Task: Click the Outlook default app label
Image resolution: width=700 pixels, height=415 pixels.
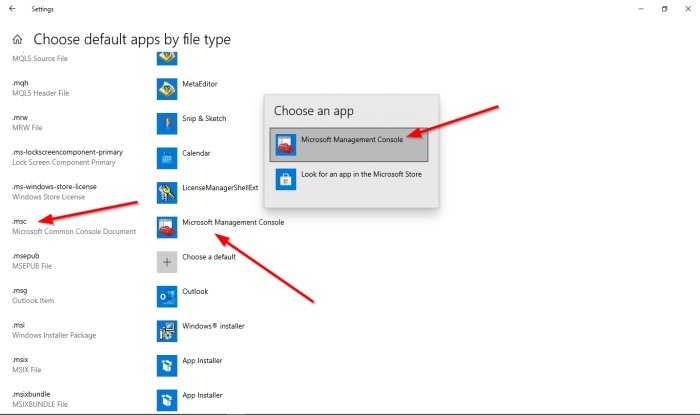Action: 195,291
